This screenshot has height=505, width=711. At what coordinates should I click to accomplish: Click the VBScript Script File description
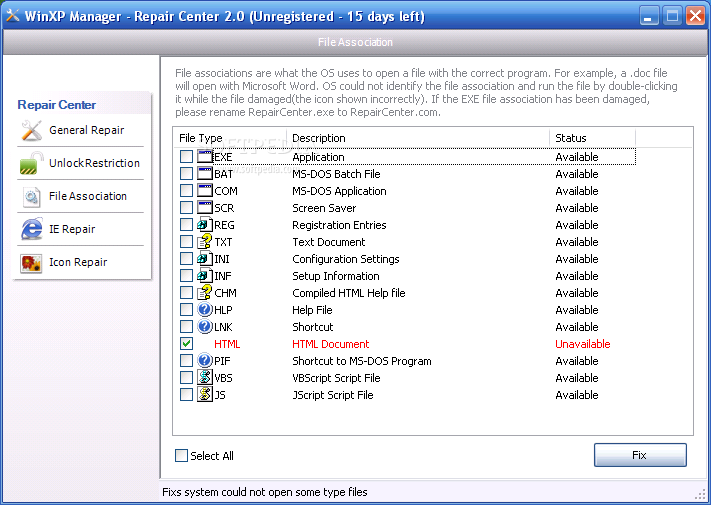(336, 378)
